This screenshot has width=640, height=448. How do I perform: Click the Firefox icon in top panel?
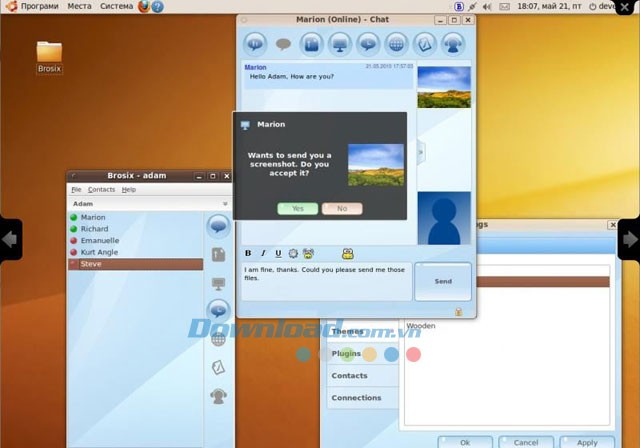pos(144,6)
